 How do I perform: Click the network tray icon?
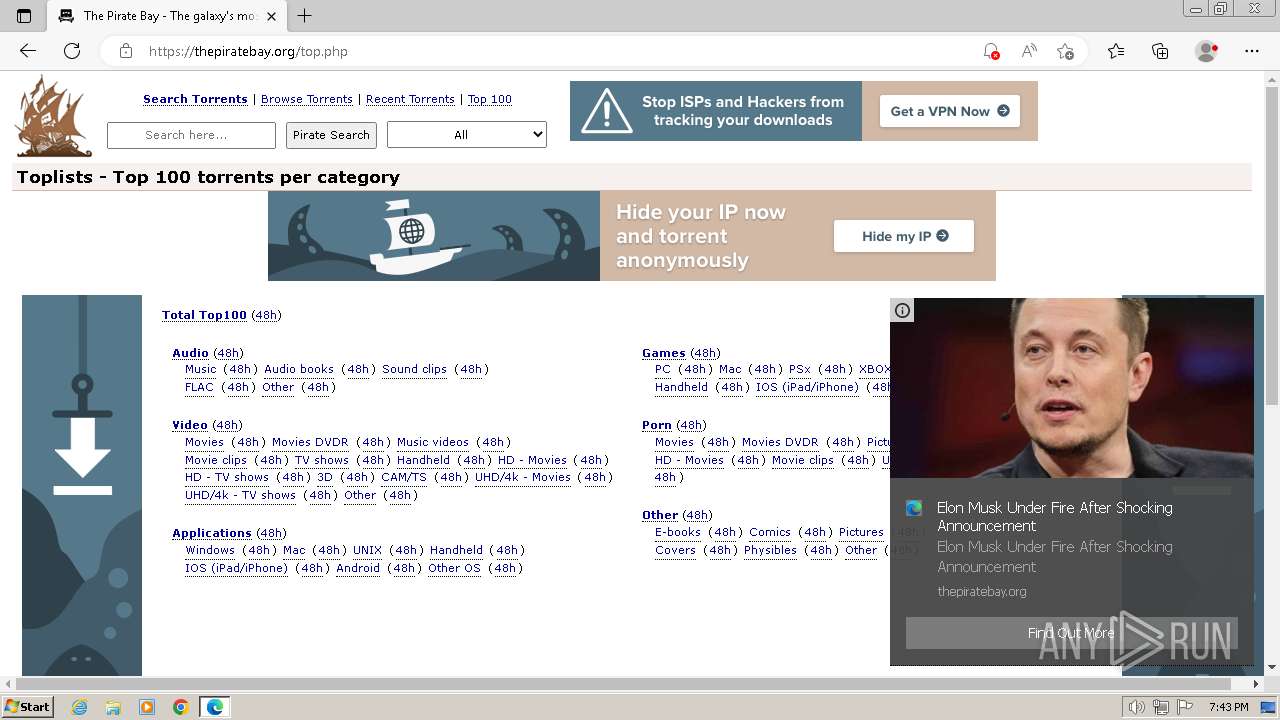click(1161, 707)
